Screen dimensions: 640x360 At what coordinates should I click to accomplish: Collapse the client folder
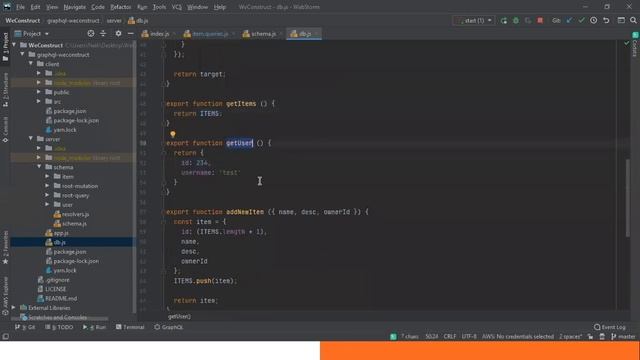coord(31,64)
